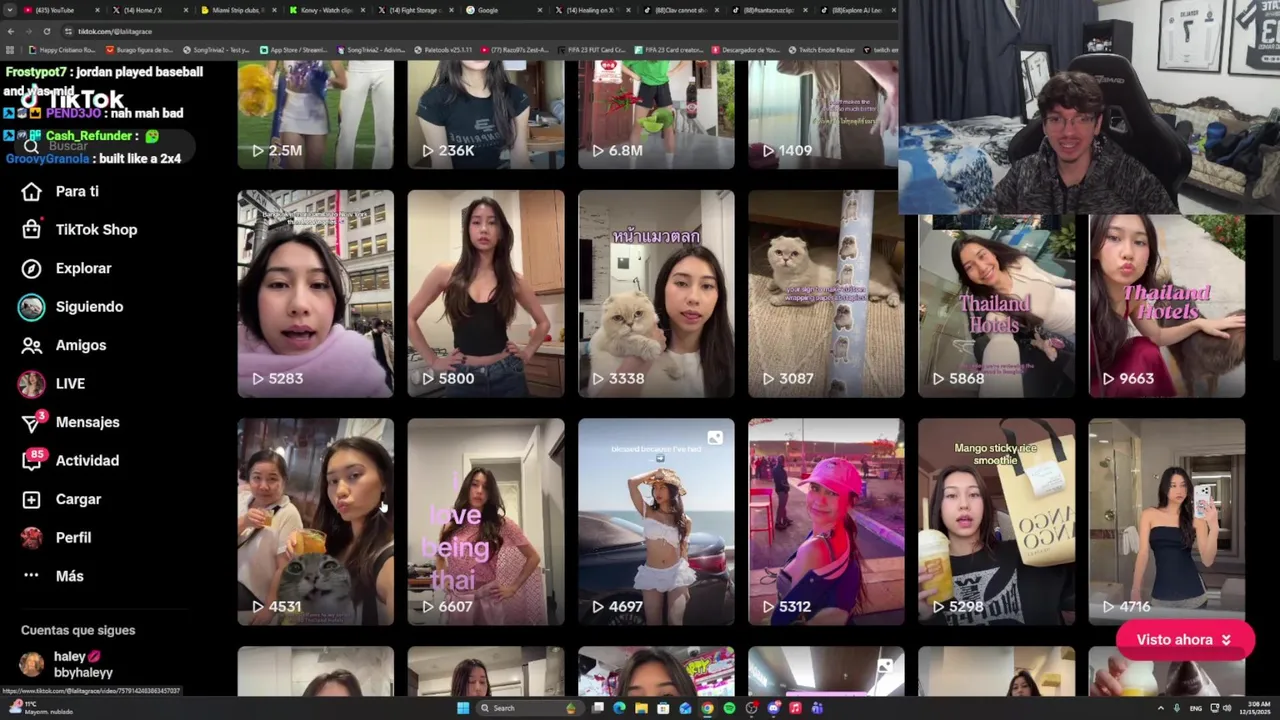The height and width of the screenshot is (720, 1280).
Task: Click the Cargar upload option
Action: point(61,499)
